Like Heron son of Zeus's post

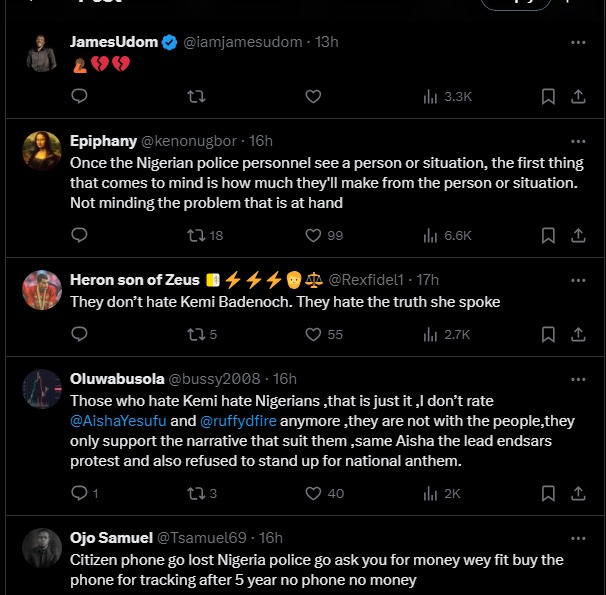tap(313, 334)
